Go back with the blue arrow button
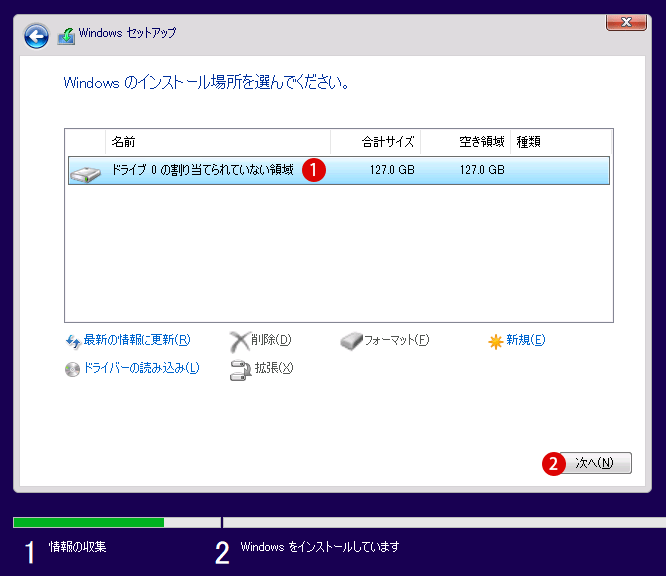The height and width of the screenshot is (576, 666). (36, 36)
